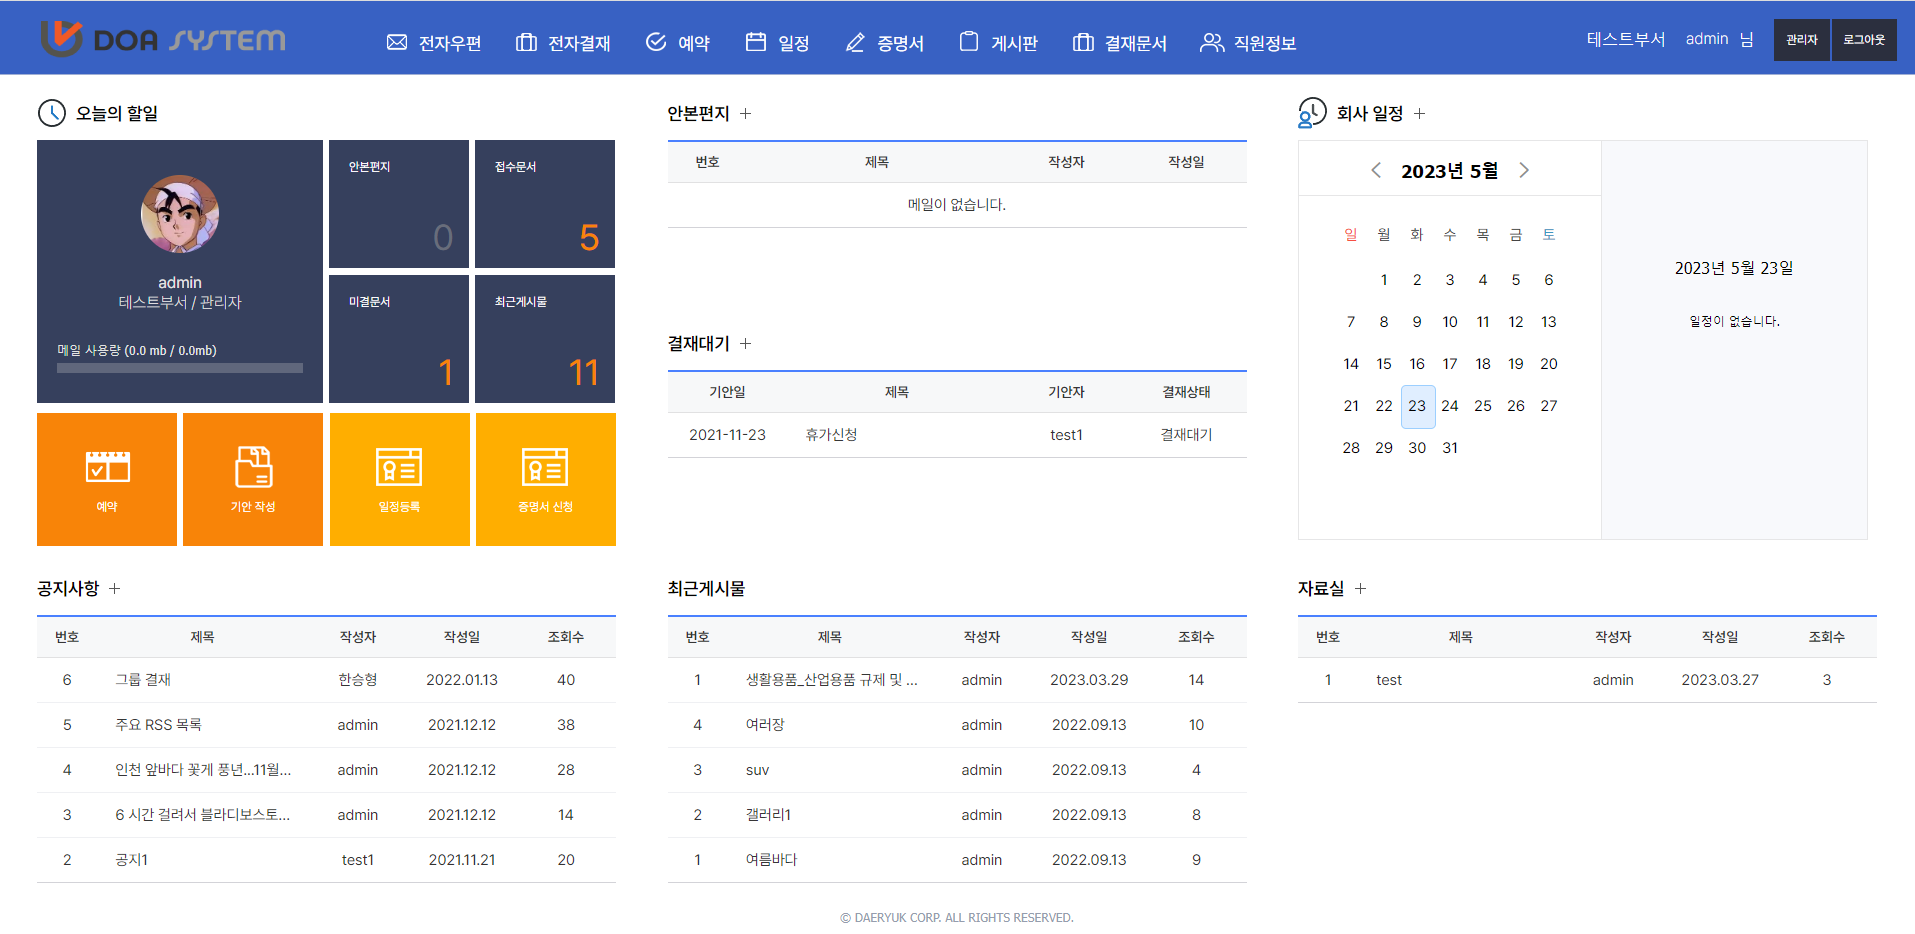Click the 관리자 button

click(1802, 40)
